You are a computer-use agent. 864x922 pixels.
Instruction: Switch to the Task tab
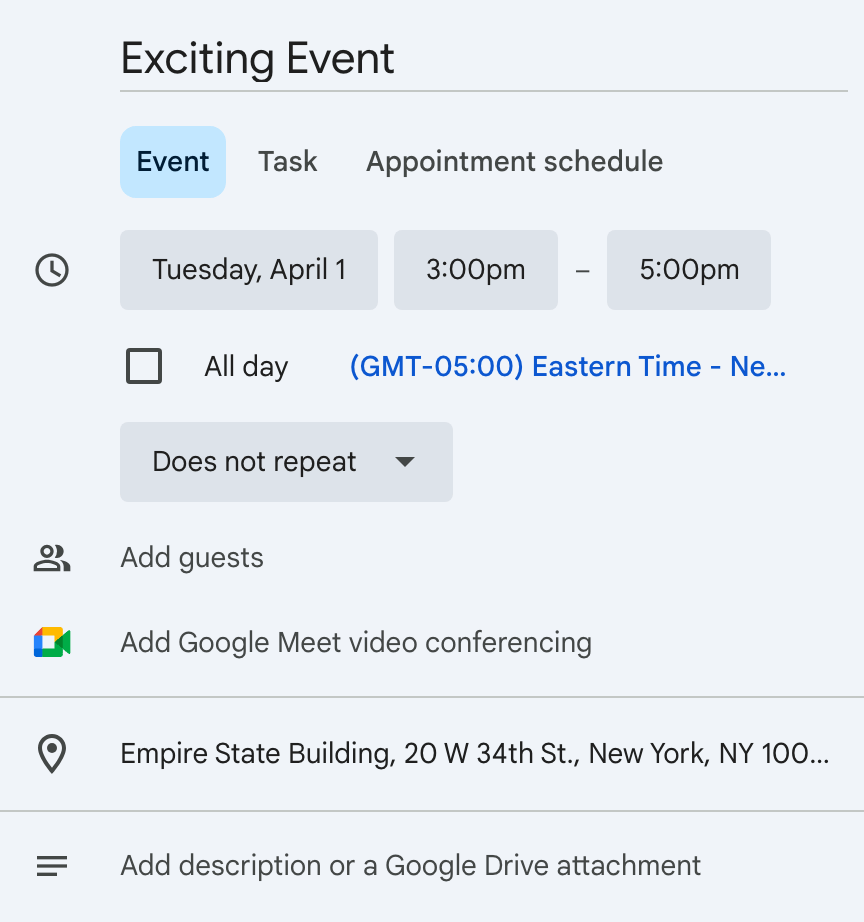(288, 162)
